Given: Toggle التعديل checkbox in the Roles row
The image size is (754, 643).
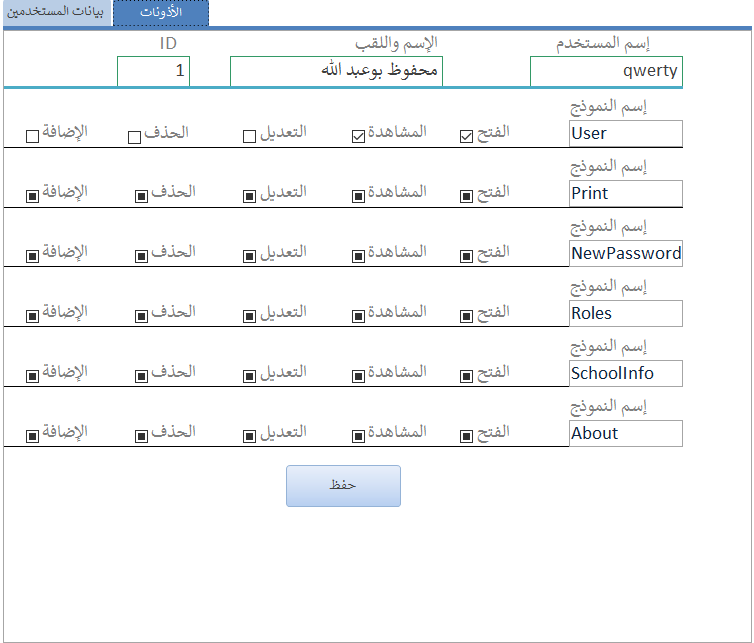Looking at the screenshot, I should pyautogui.click(x=250, y=316).
